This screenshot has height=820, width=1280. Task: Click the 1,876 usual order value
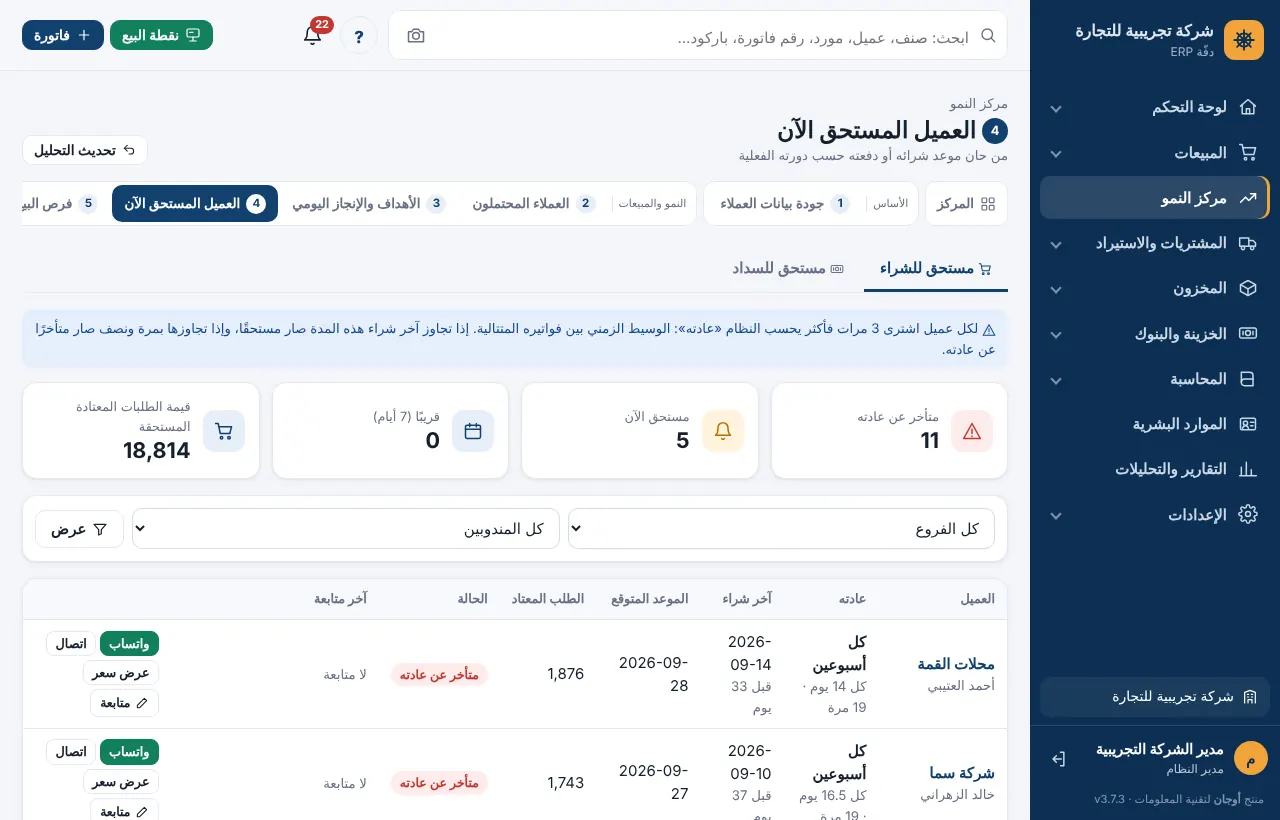click(566, 674)
